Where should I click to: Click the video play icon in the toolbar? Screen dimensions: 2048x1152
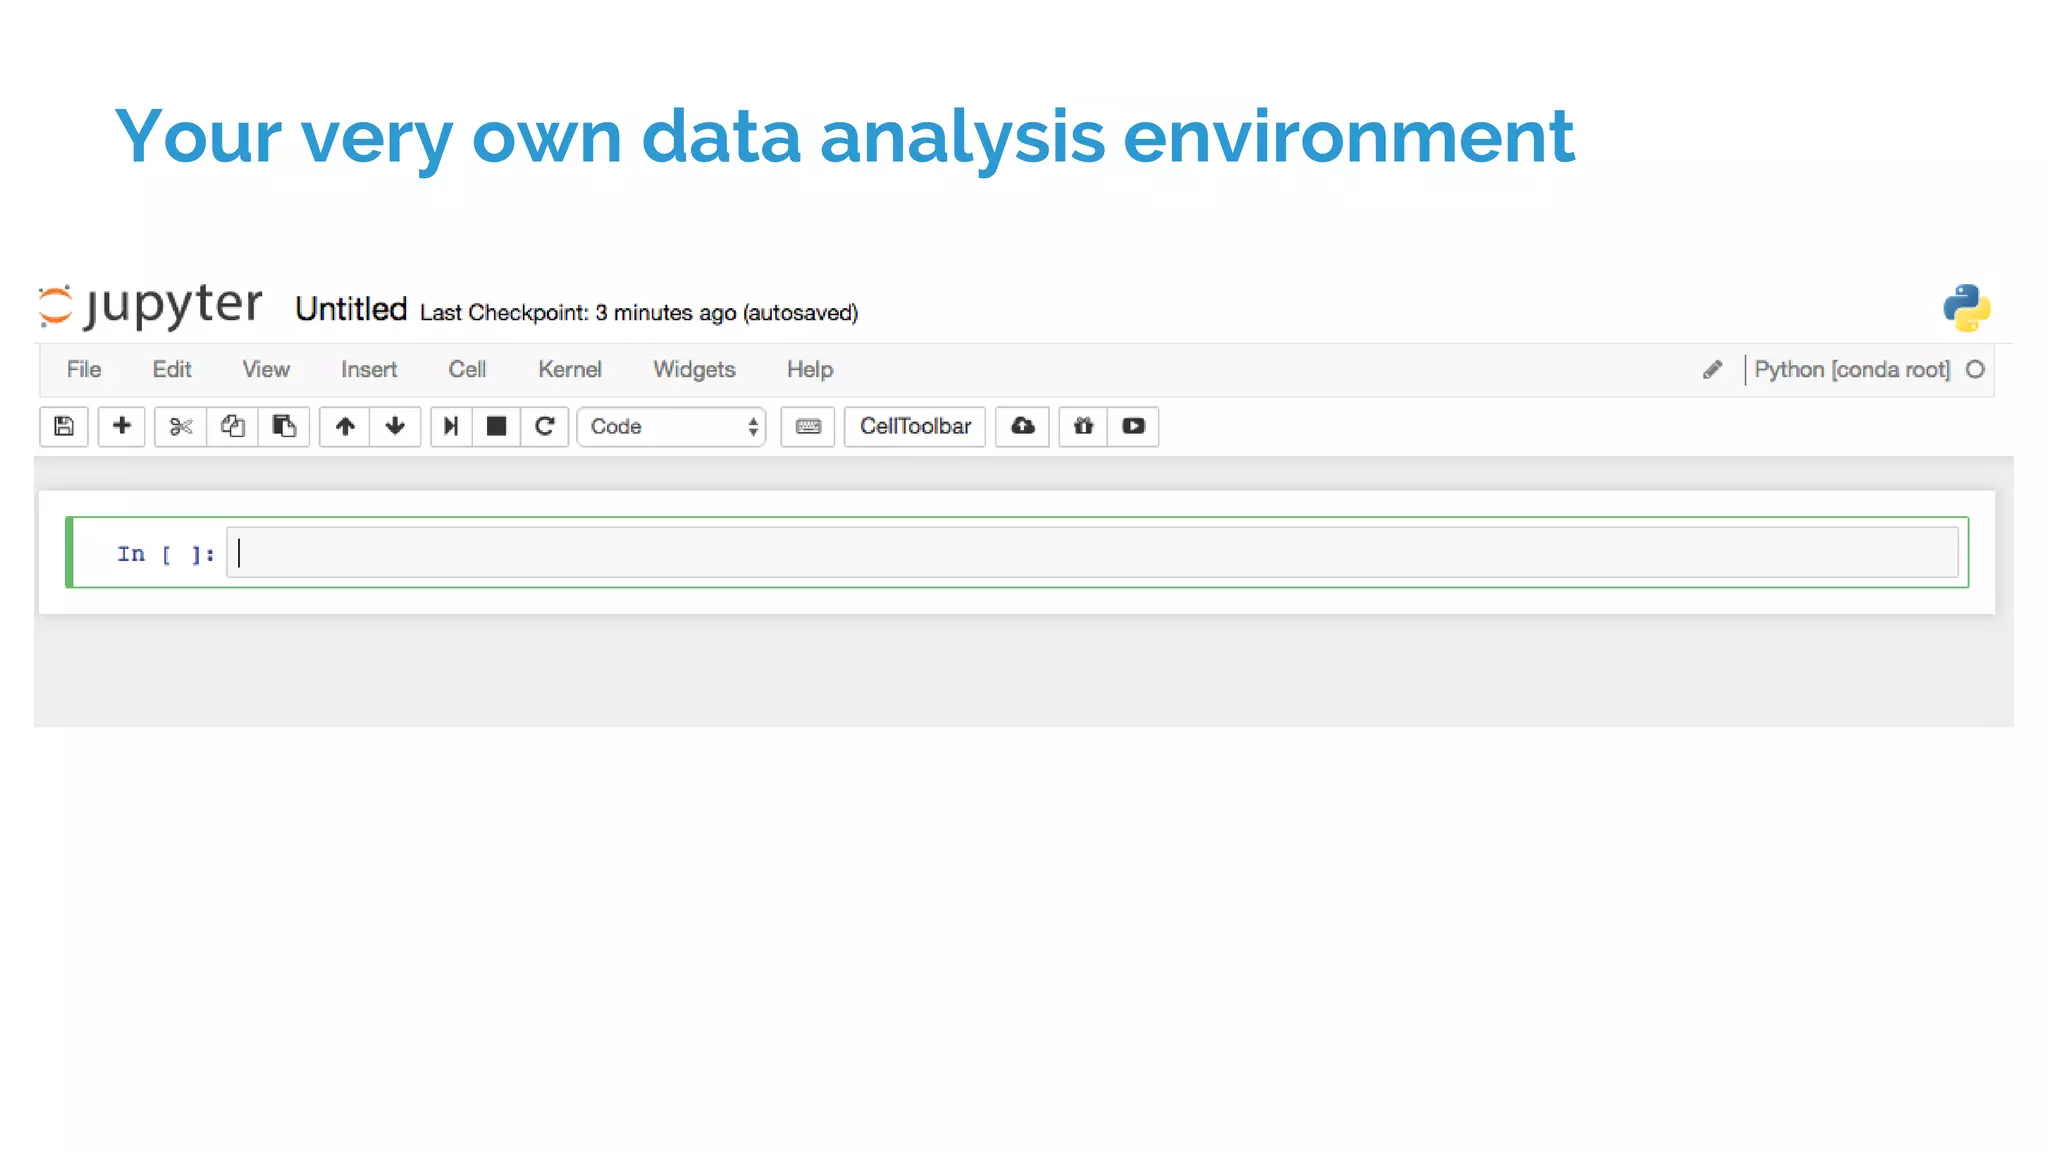[1133, 427]
